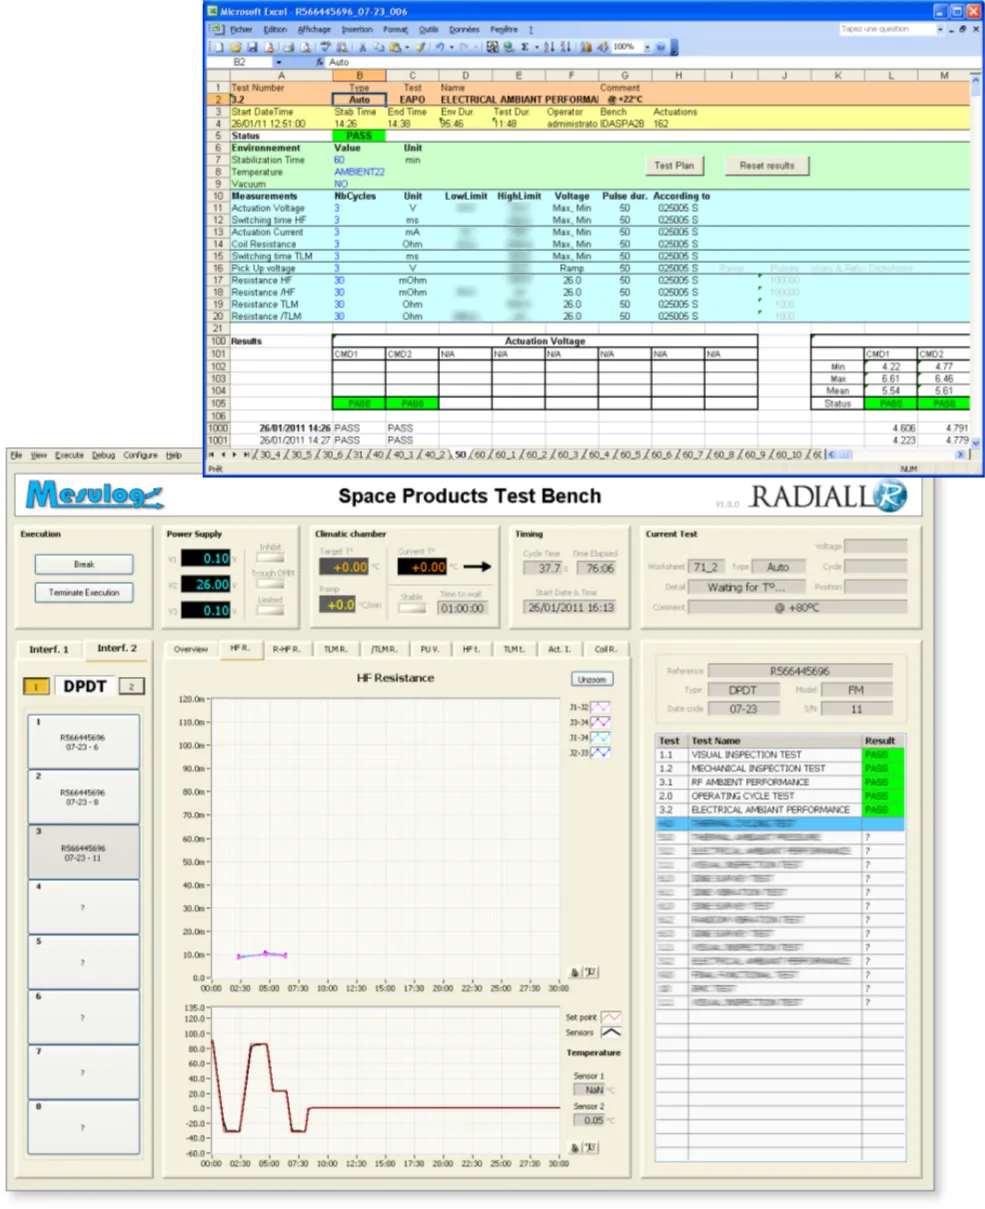985x1209 pixels.
Task: Select the OPERATING CYCLE TEST row
Action: (781, 796)
